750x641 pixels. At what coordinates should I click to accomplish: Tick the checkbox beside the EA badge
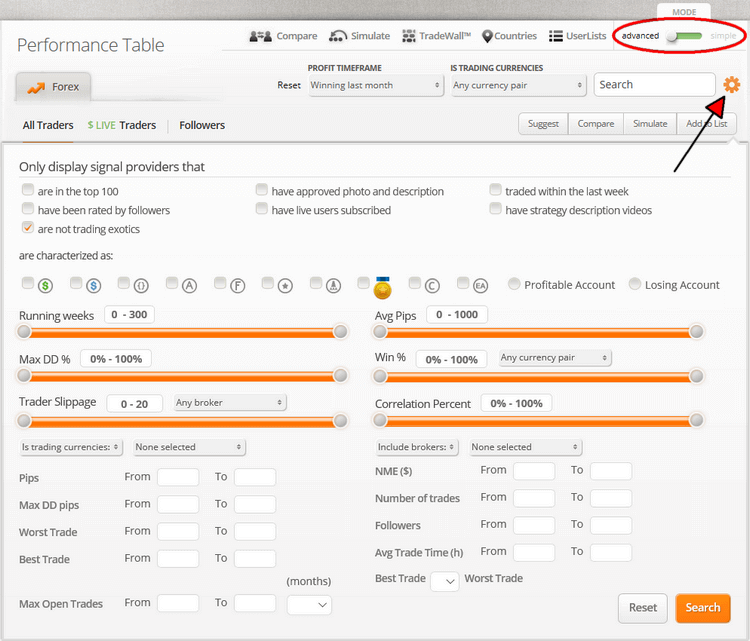click(463, 283)
